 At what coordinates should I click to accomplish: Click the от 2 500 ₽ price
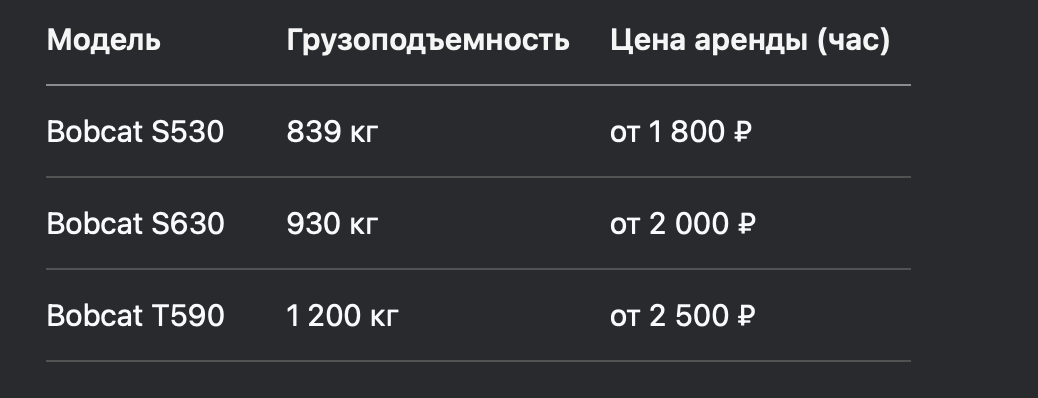click(683, 316)
